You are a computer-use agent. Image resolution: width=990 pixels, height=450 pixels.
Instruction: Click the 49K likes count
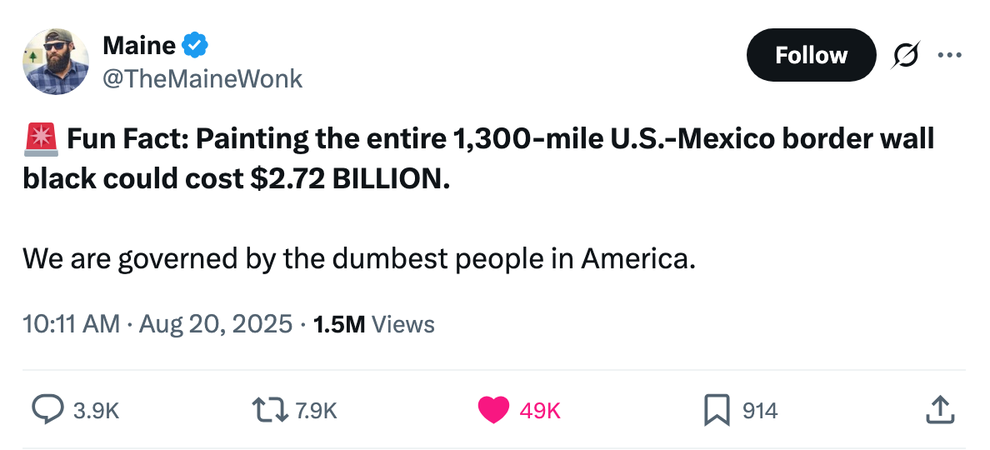click(540, 410)
